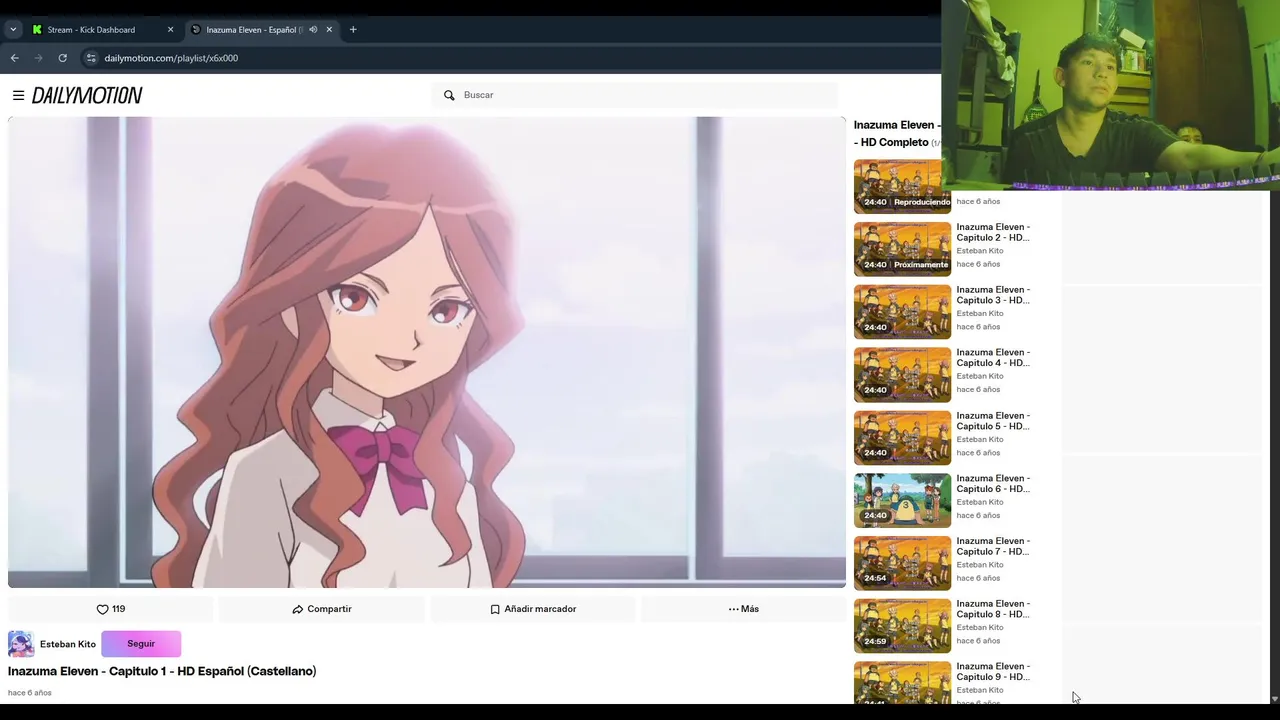The image size is (1280, 720).
Task: Switch to Stream - Kick Dashboard tab
Action: tap(91, 30)
